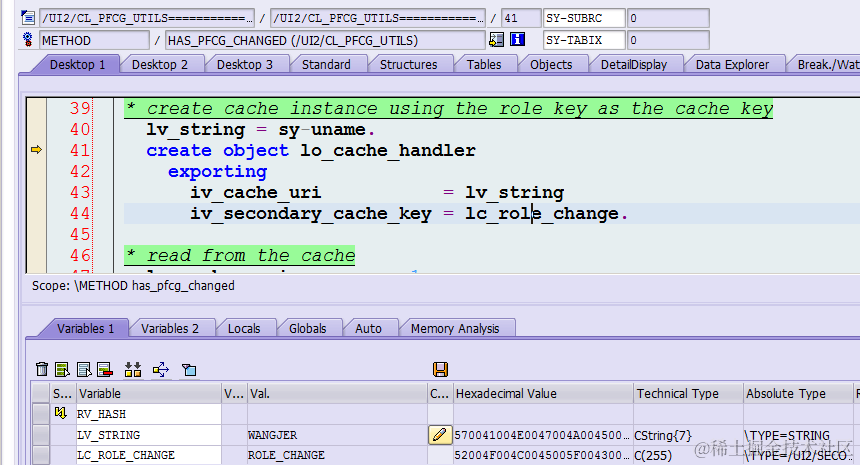Click the HAS_PFCG_CHANGED method name field
860x465 pixels.
(325, 40)
